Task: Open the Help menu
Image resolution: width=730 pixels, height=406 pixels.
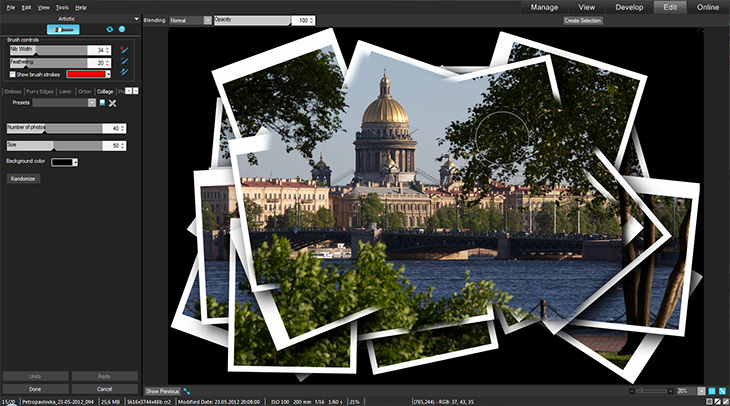Action: pyautogui.click(x=81, y=7)
